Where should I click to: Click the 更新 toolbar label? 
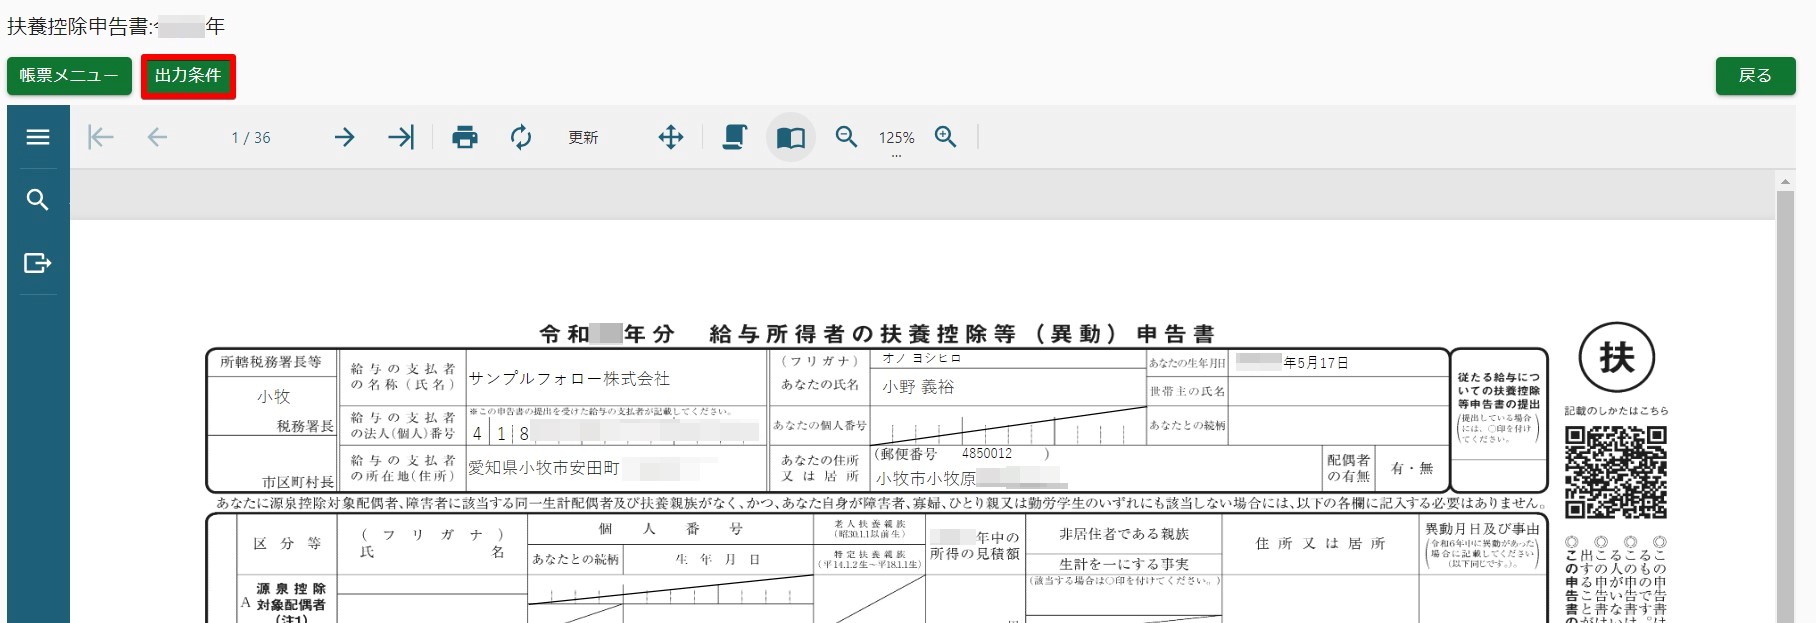click(x=583, y=138)
